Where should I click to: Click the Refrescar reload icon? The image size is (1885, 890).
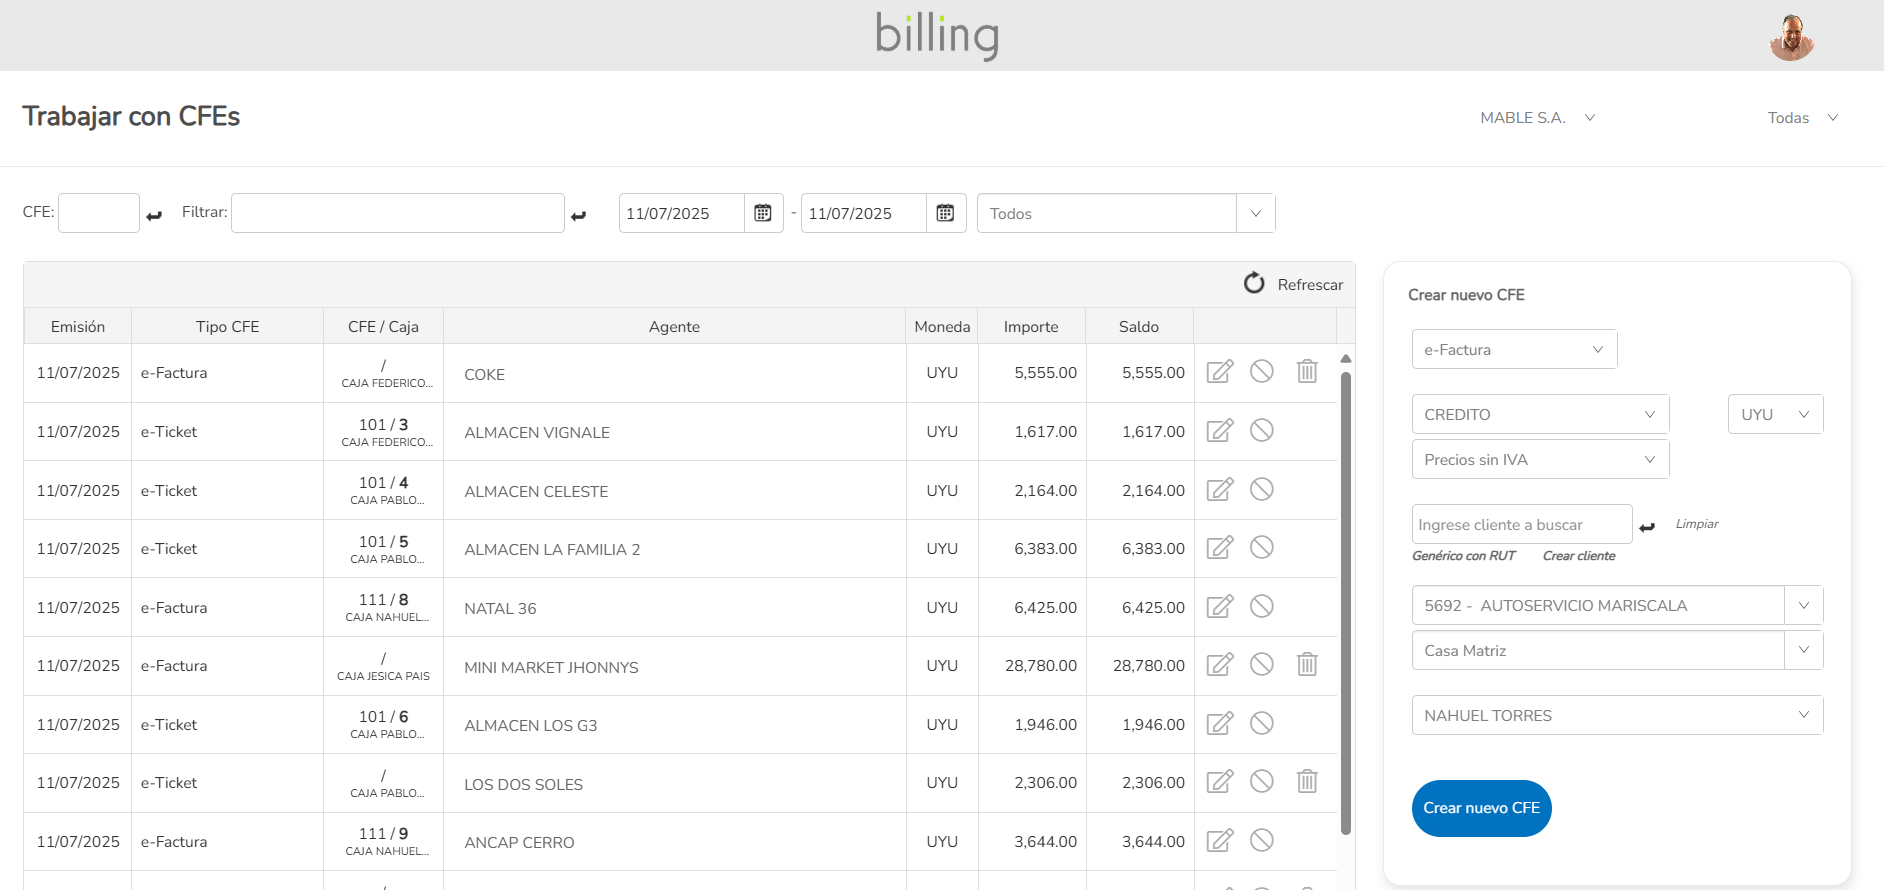[x=1254, y=284]
